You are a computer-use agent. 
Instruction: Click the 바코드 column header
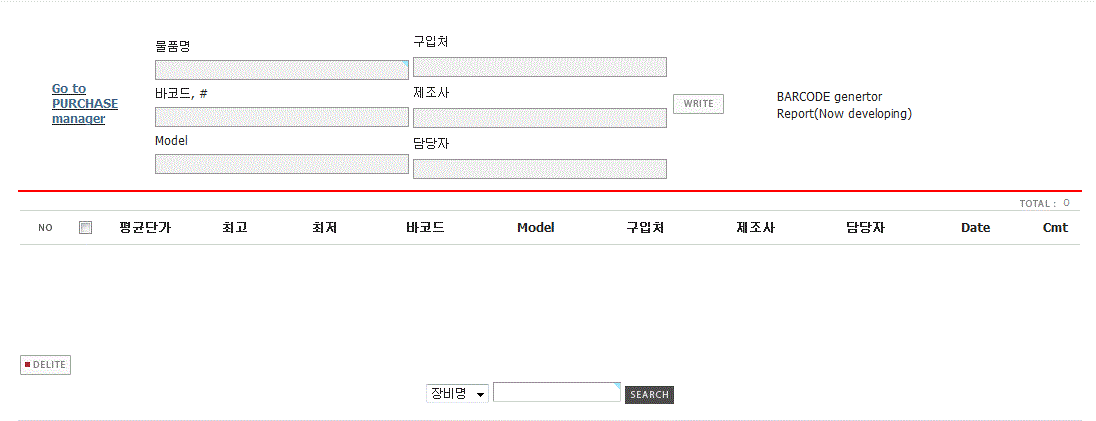click(425, 227)
